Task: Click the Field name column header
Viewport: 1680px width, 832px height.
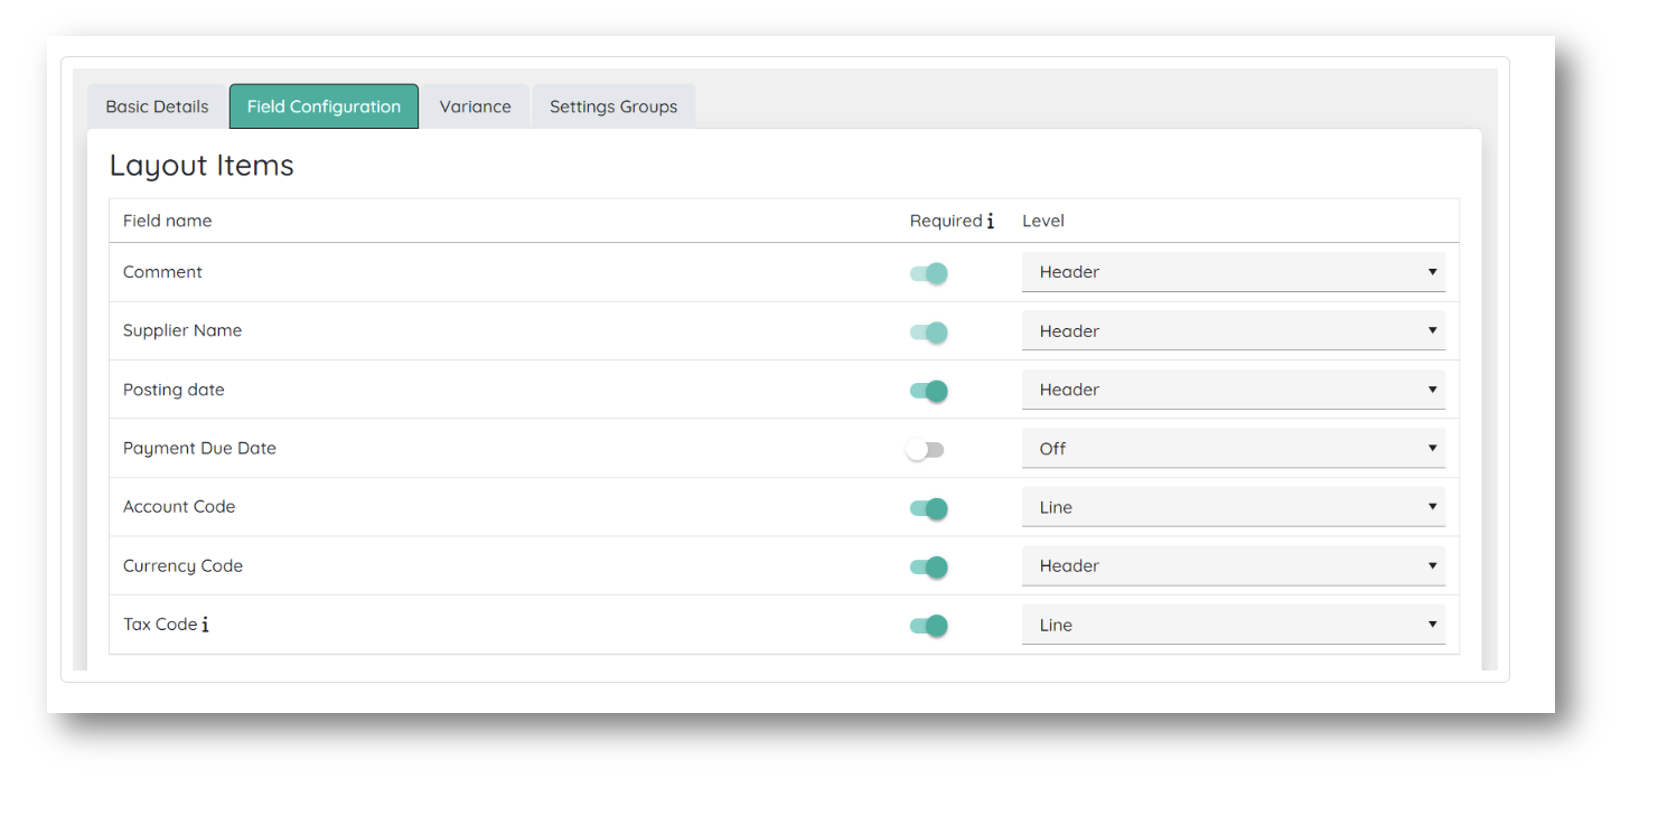Action: pos(167,221)
